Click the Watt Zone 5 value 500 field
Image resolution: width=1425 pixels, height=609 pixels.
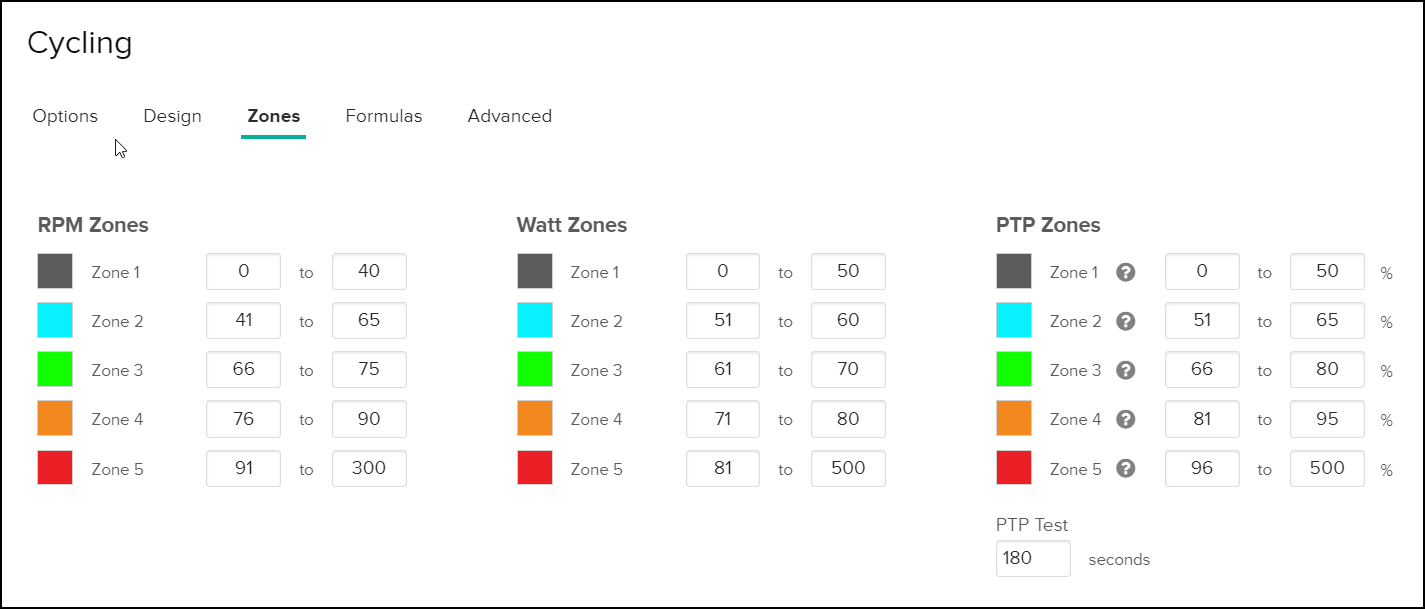(x=848, y=468)
